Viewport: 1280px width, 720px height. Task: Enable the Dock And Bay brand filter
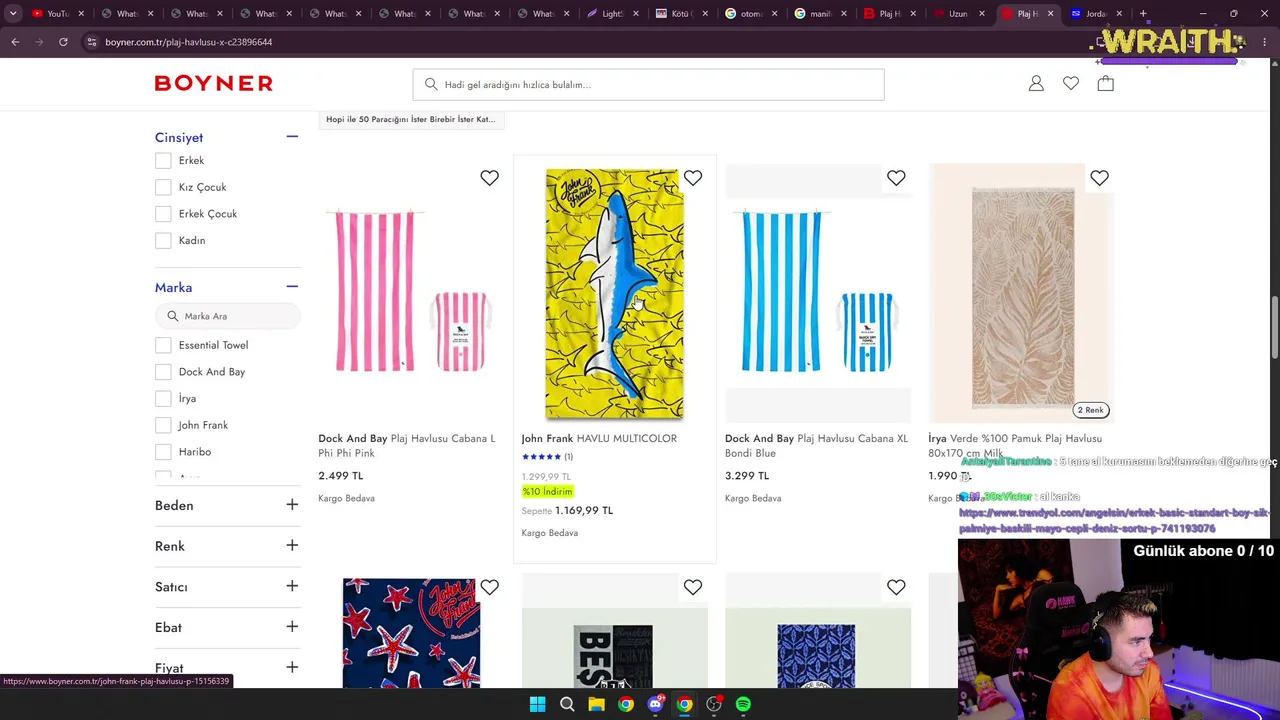pyautogui.click(x=163, y=372)
